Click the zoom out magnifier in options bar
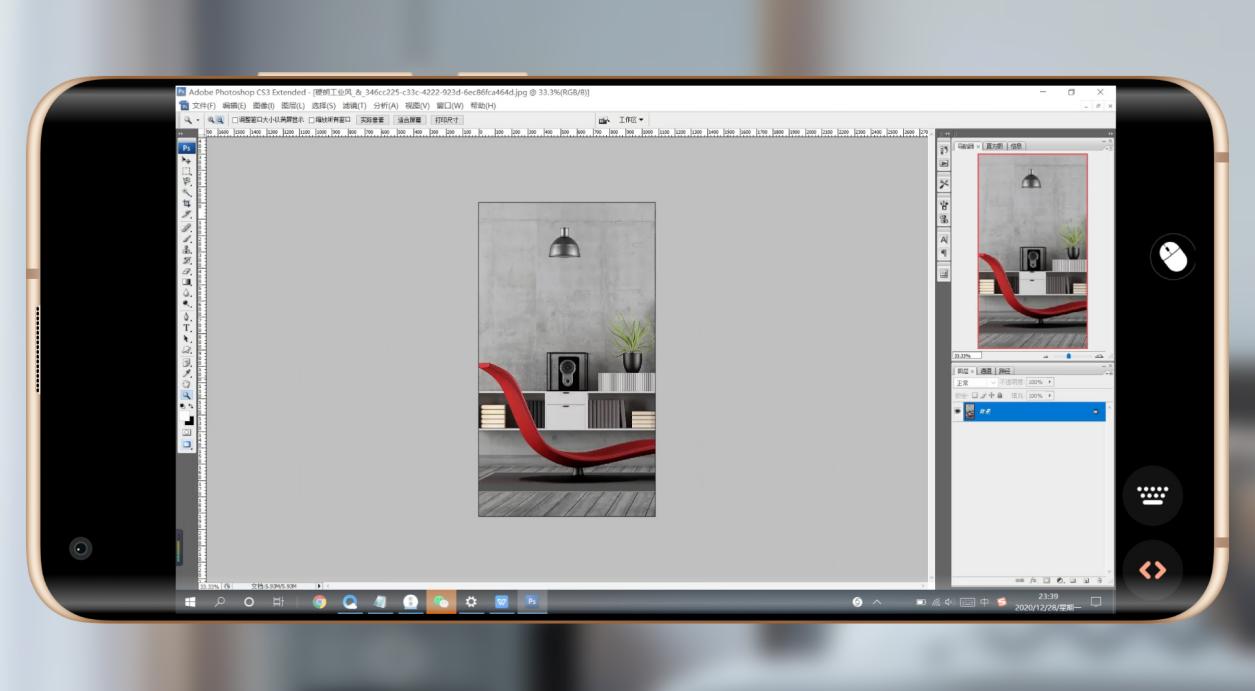This screenshot has width=1255, height=691. click(220, 120)
